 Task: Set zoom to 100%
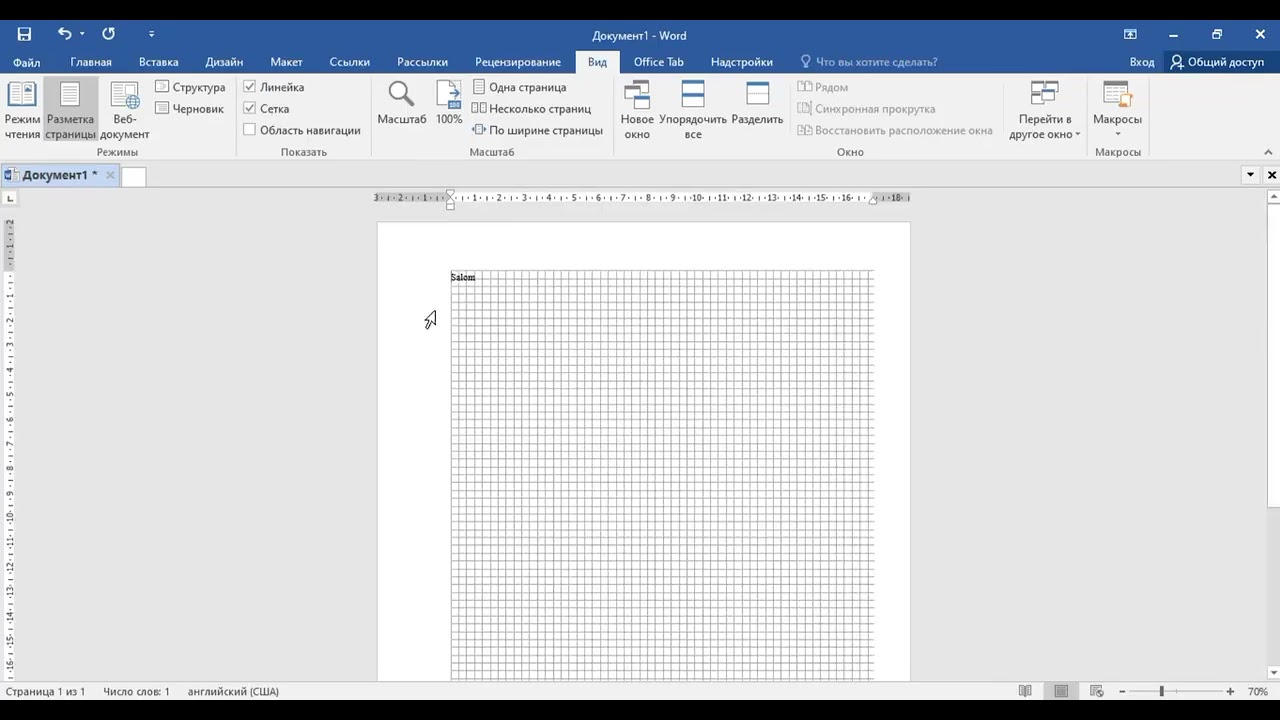click(x=449, y=104)
